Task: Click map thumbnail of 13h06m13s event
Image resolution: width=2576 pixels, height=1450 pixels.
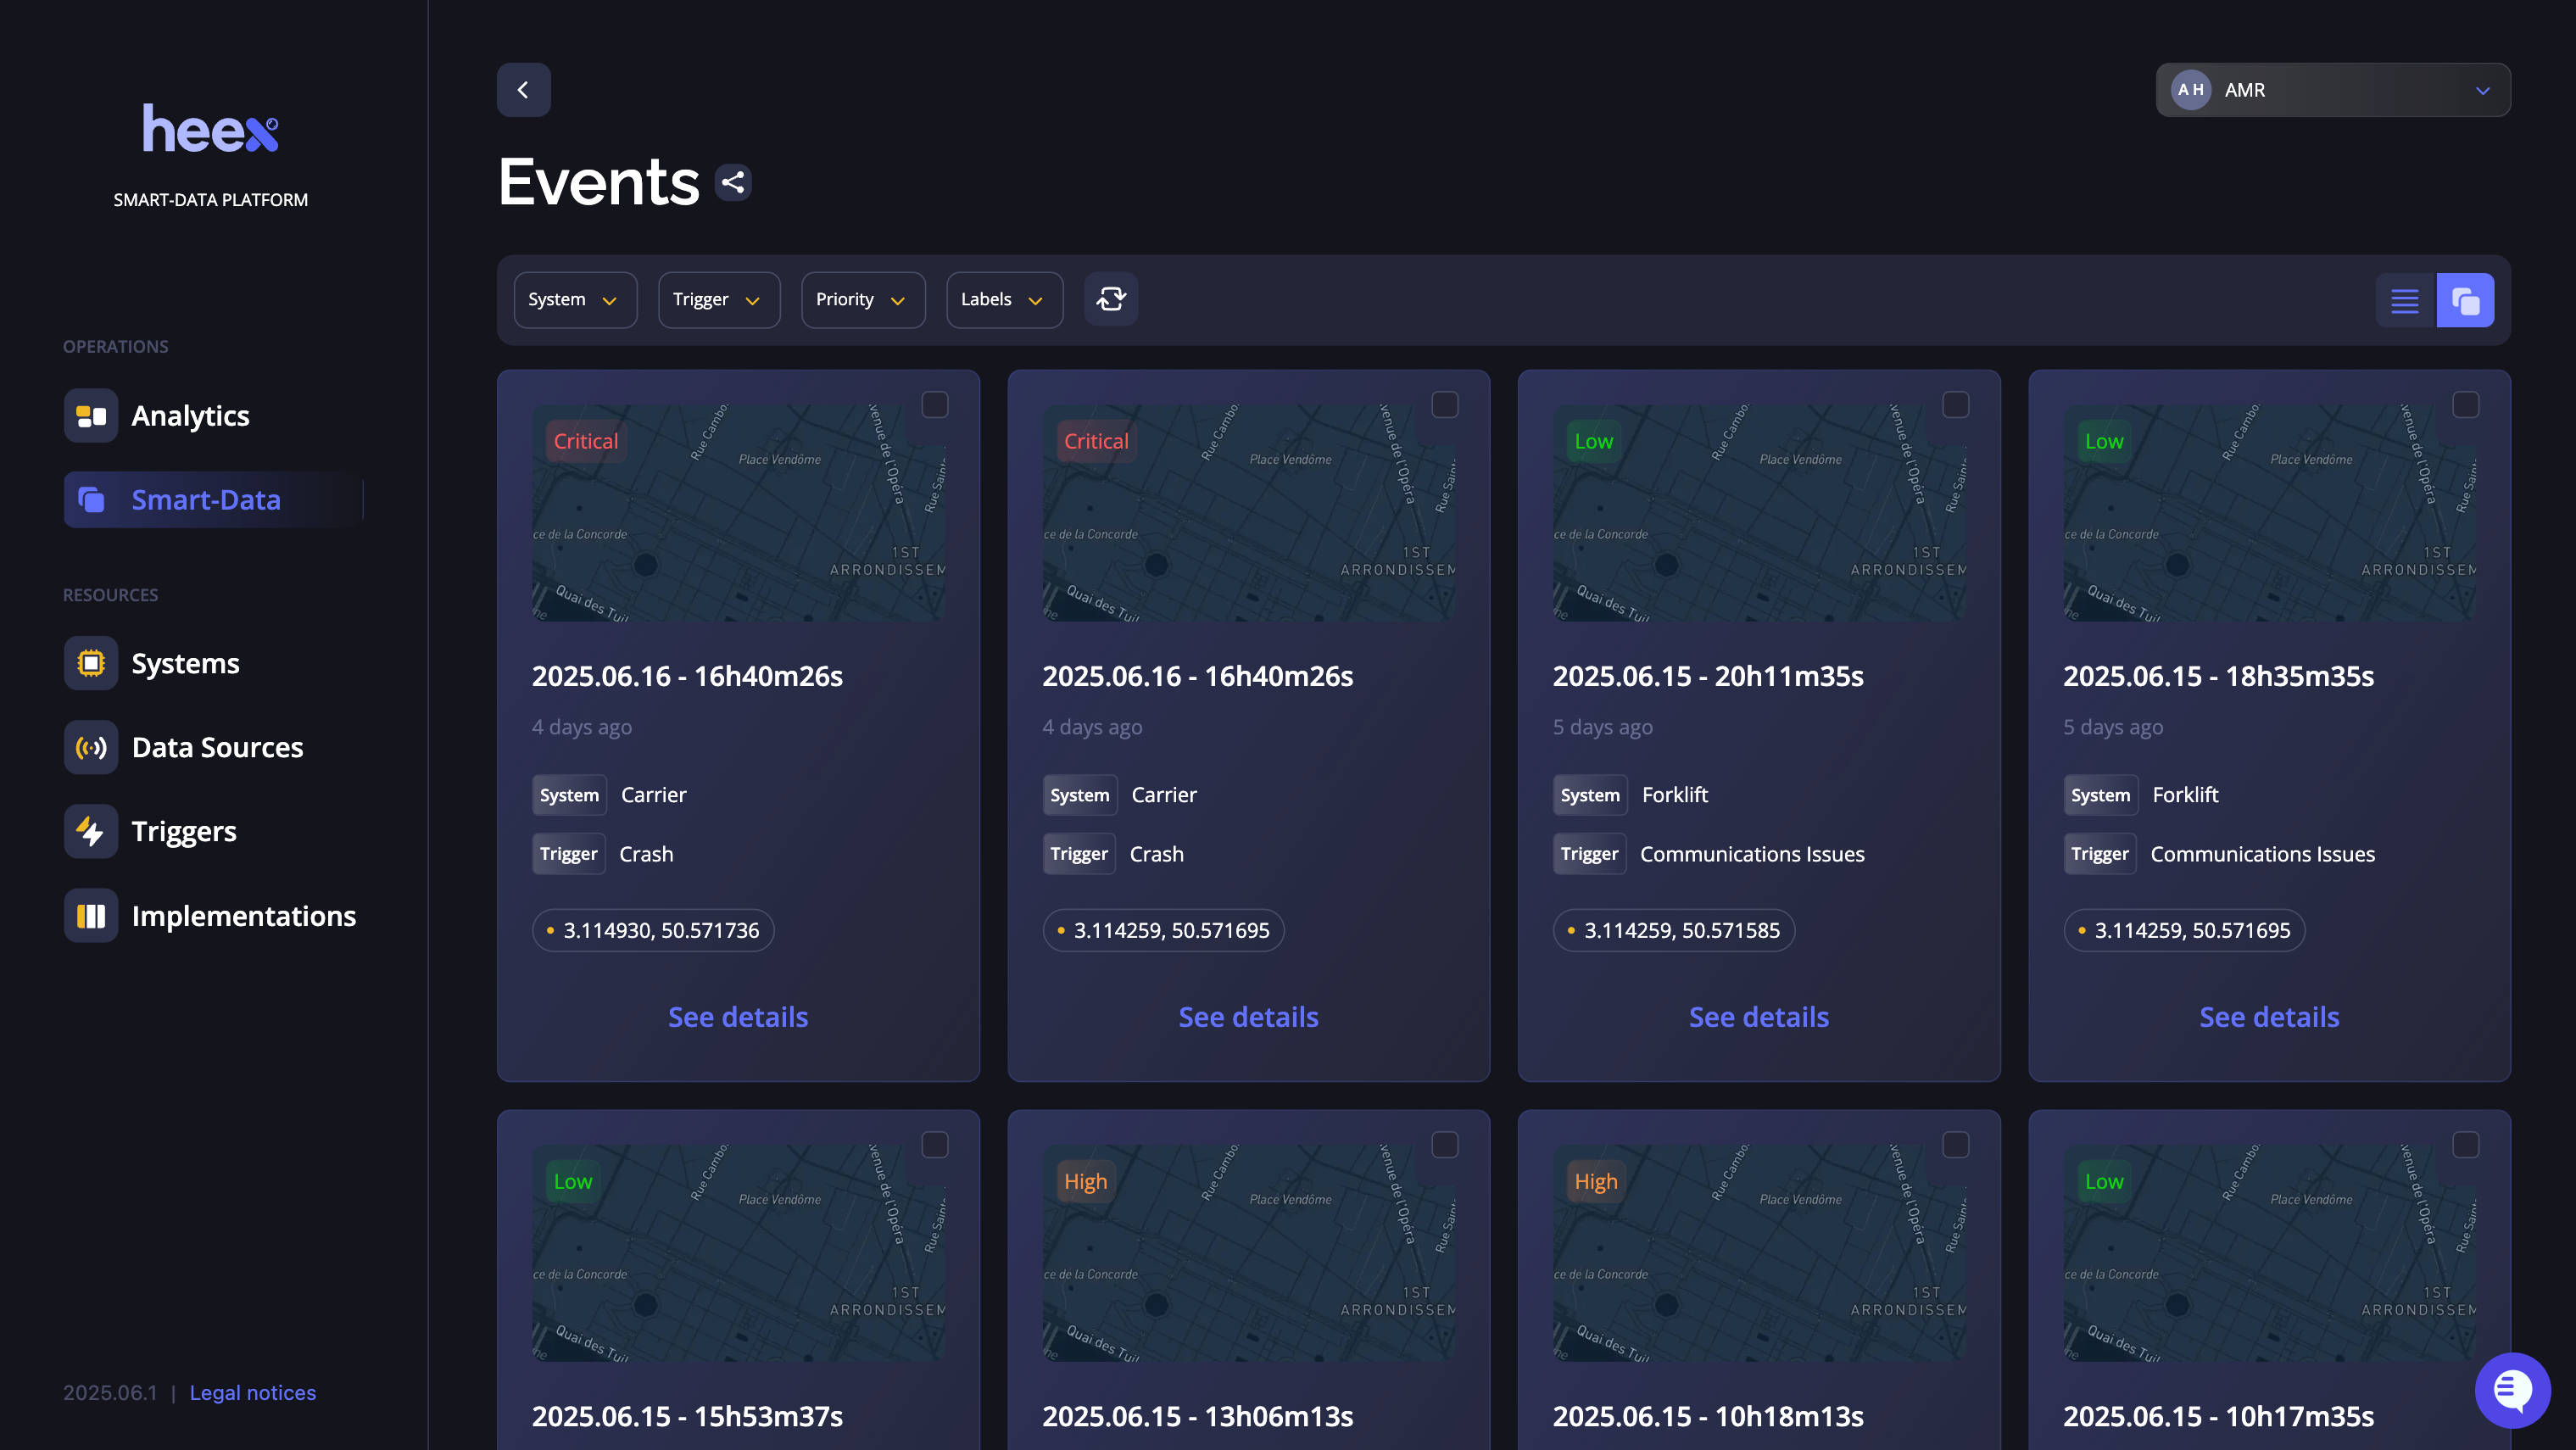Action: tap(1248, 1253)
